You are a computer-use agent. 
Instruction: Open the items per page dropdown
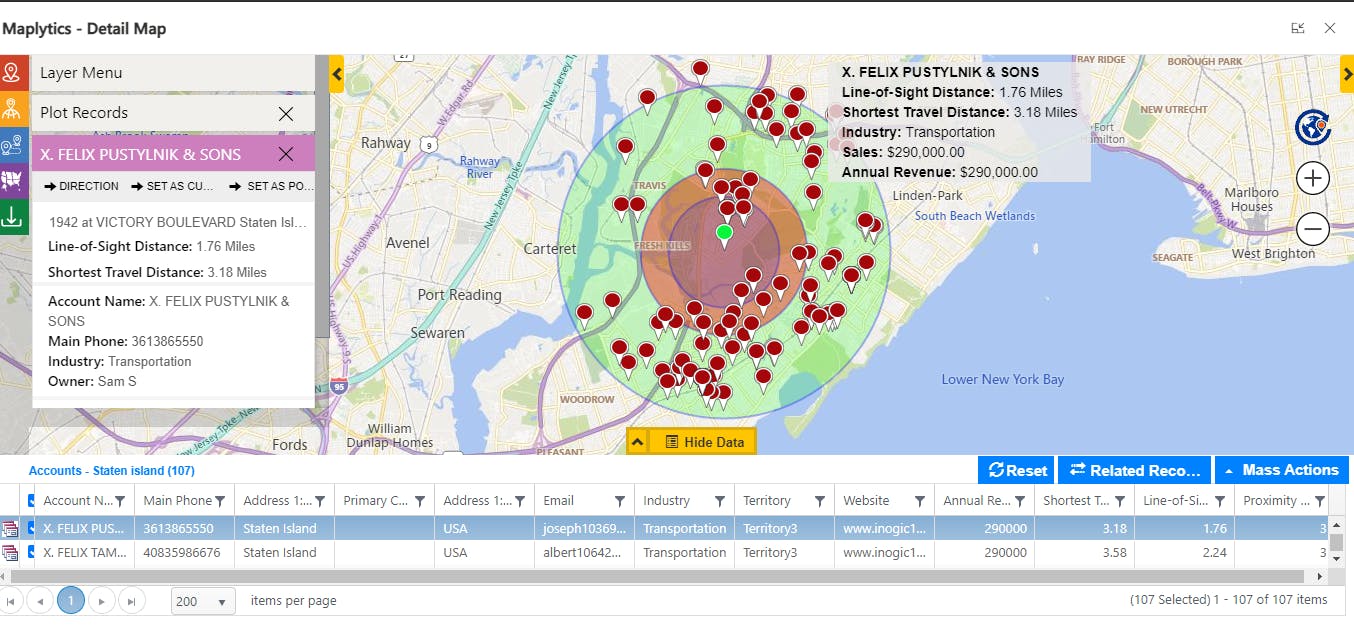[x=203, y=601]
